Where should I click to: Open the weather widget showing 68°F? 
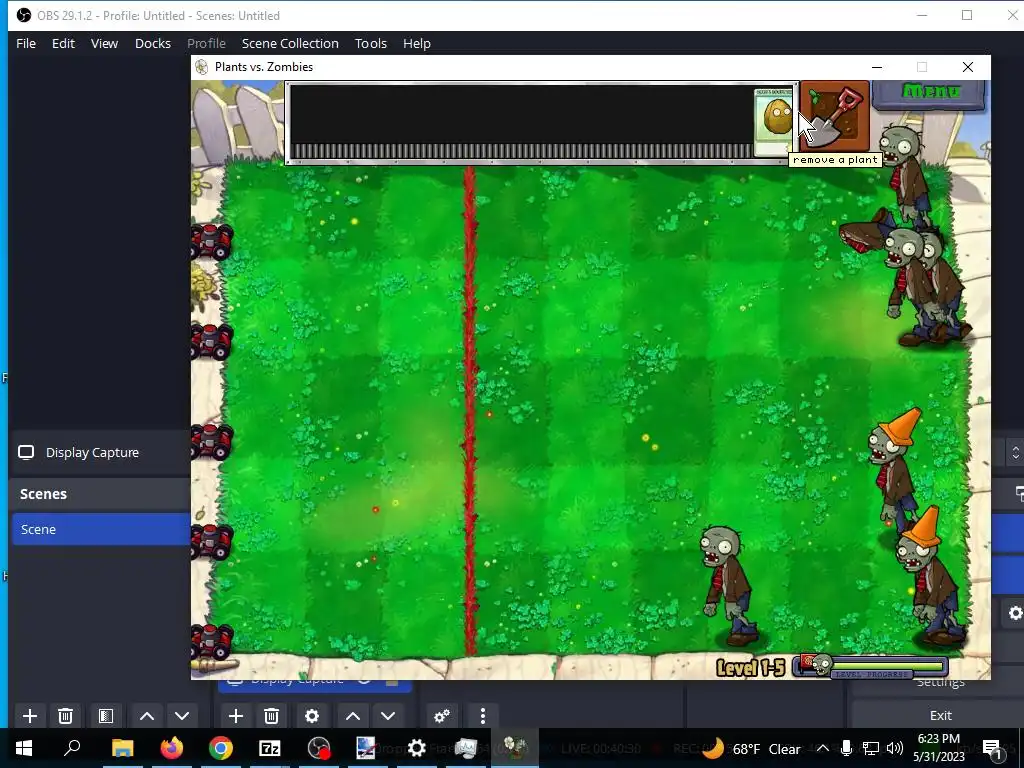pos(751,748)
